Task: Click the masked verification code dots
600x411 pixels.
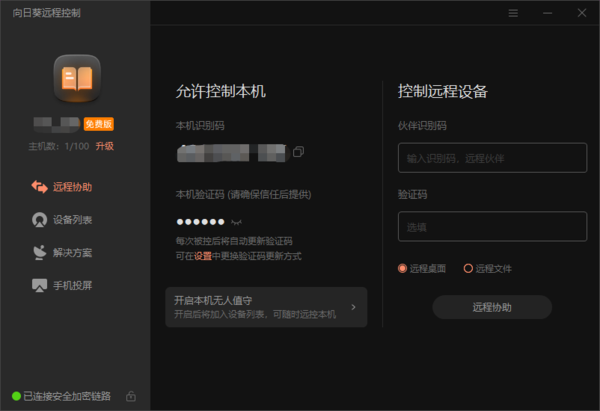Action: click(x=201, y=222)
